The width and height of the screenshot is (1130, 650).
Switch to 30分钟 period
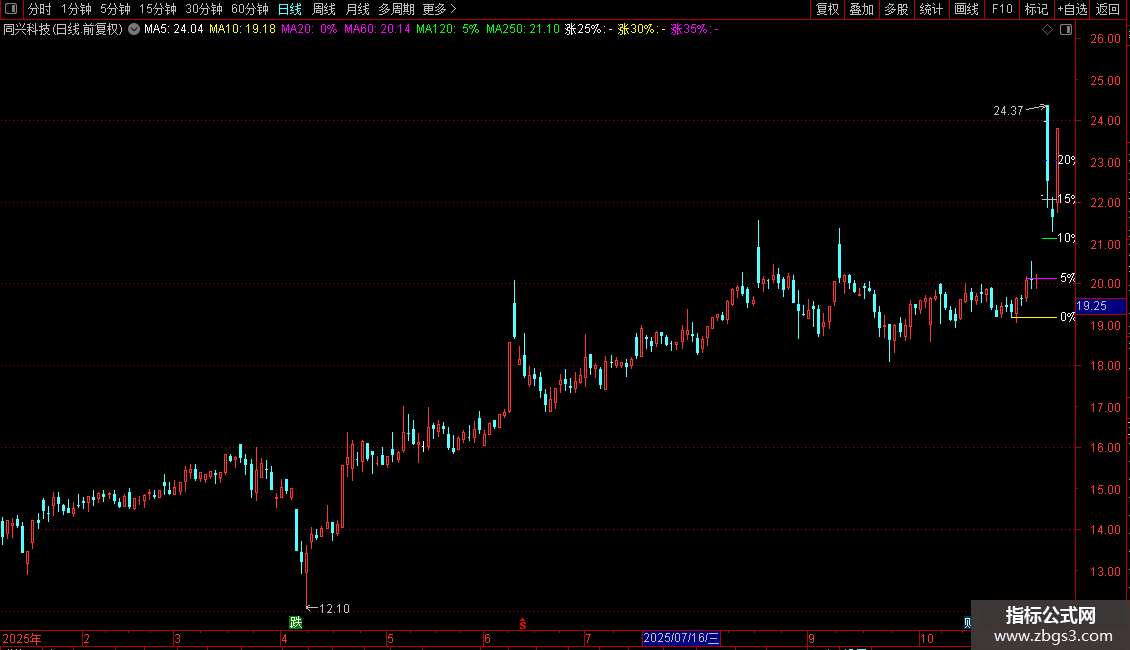point(204,9)
